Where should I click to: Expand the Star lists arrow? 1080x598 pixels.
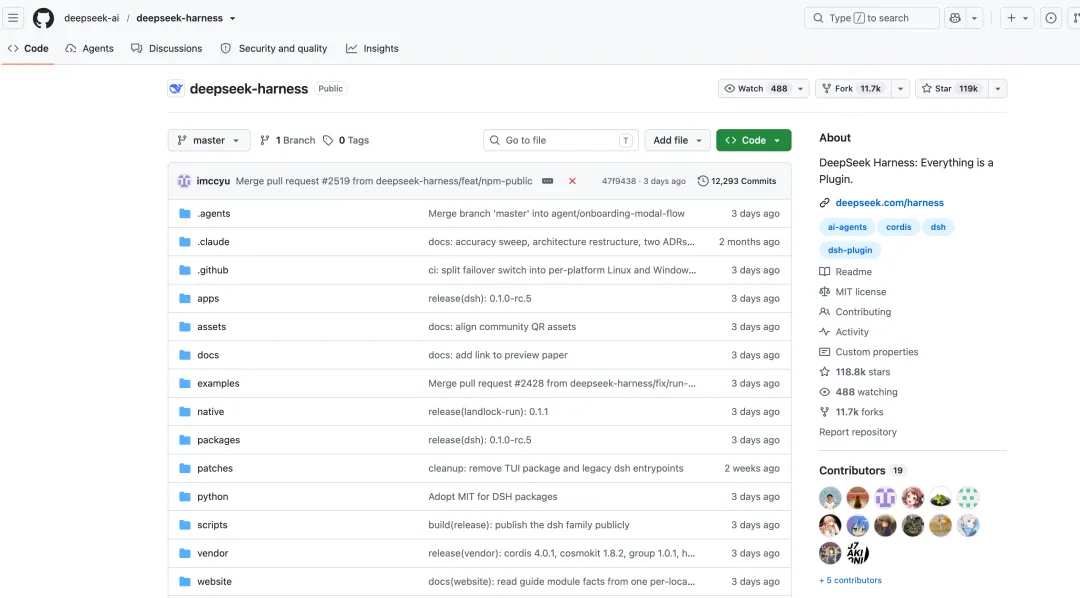pyautogui.click(x=997, y=88)
